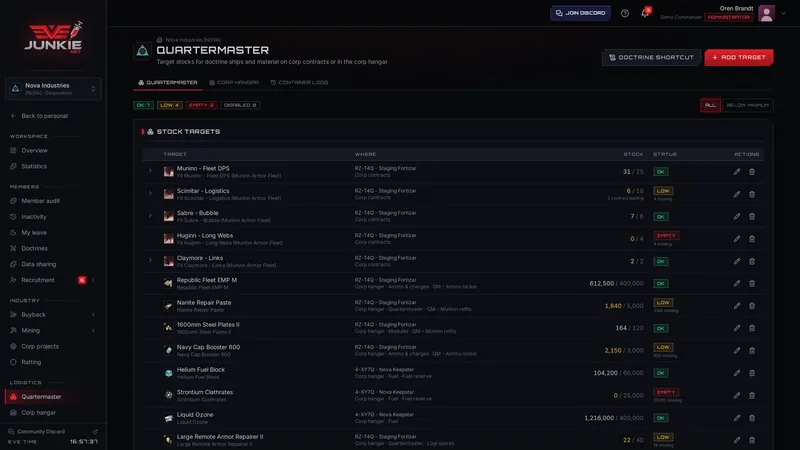The width and height of the screenshot is (800, 450).
Task: Delete the Sabre - Bubble target
Action: click(752, 216)
